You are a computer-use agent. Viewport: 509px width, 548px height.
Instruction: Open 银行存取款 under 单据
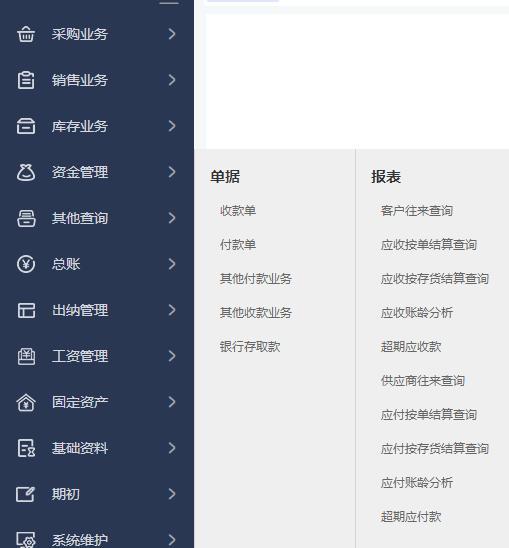250,347
